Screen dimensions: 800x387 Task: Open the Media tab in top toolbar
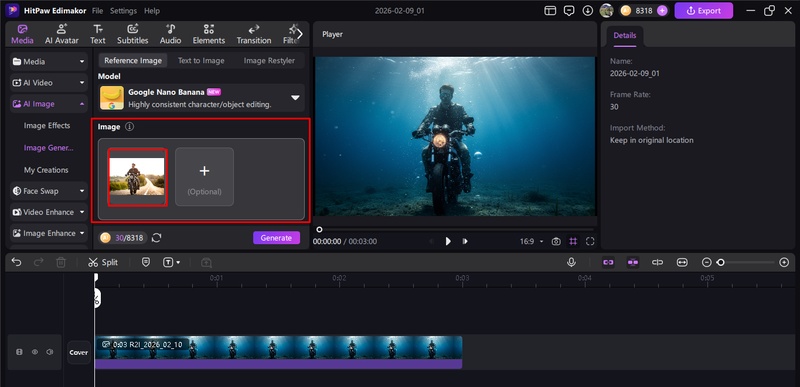pos(22,34)
